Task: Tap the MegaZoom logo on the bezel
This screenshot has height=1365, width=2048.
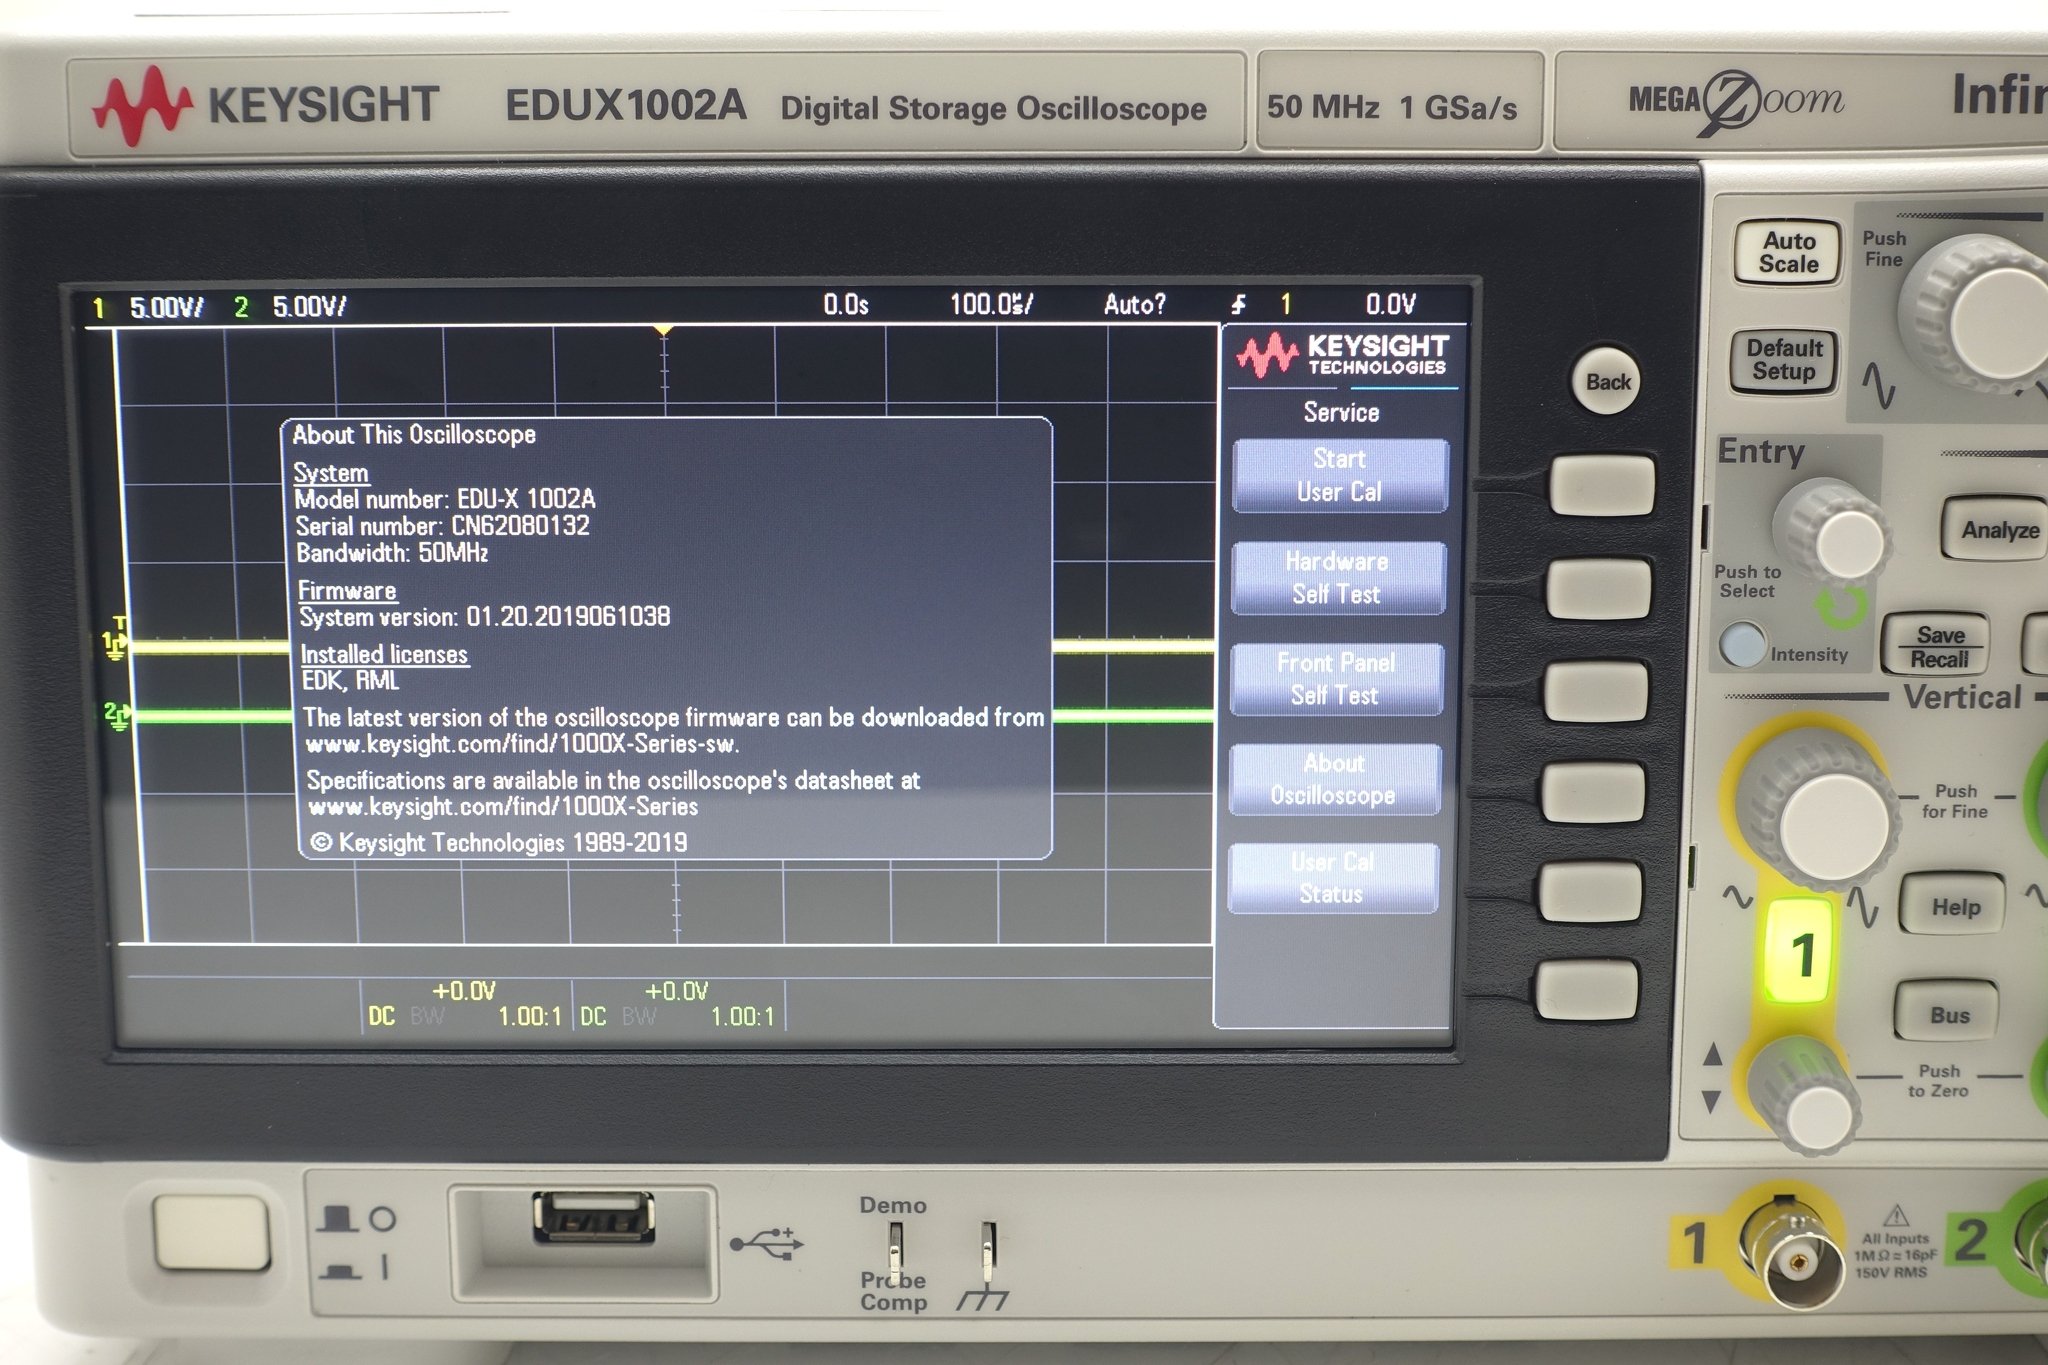Action: pyautogui.click(x=1736, y=101)
